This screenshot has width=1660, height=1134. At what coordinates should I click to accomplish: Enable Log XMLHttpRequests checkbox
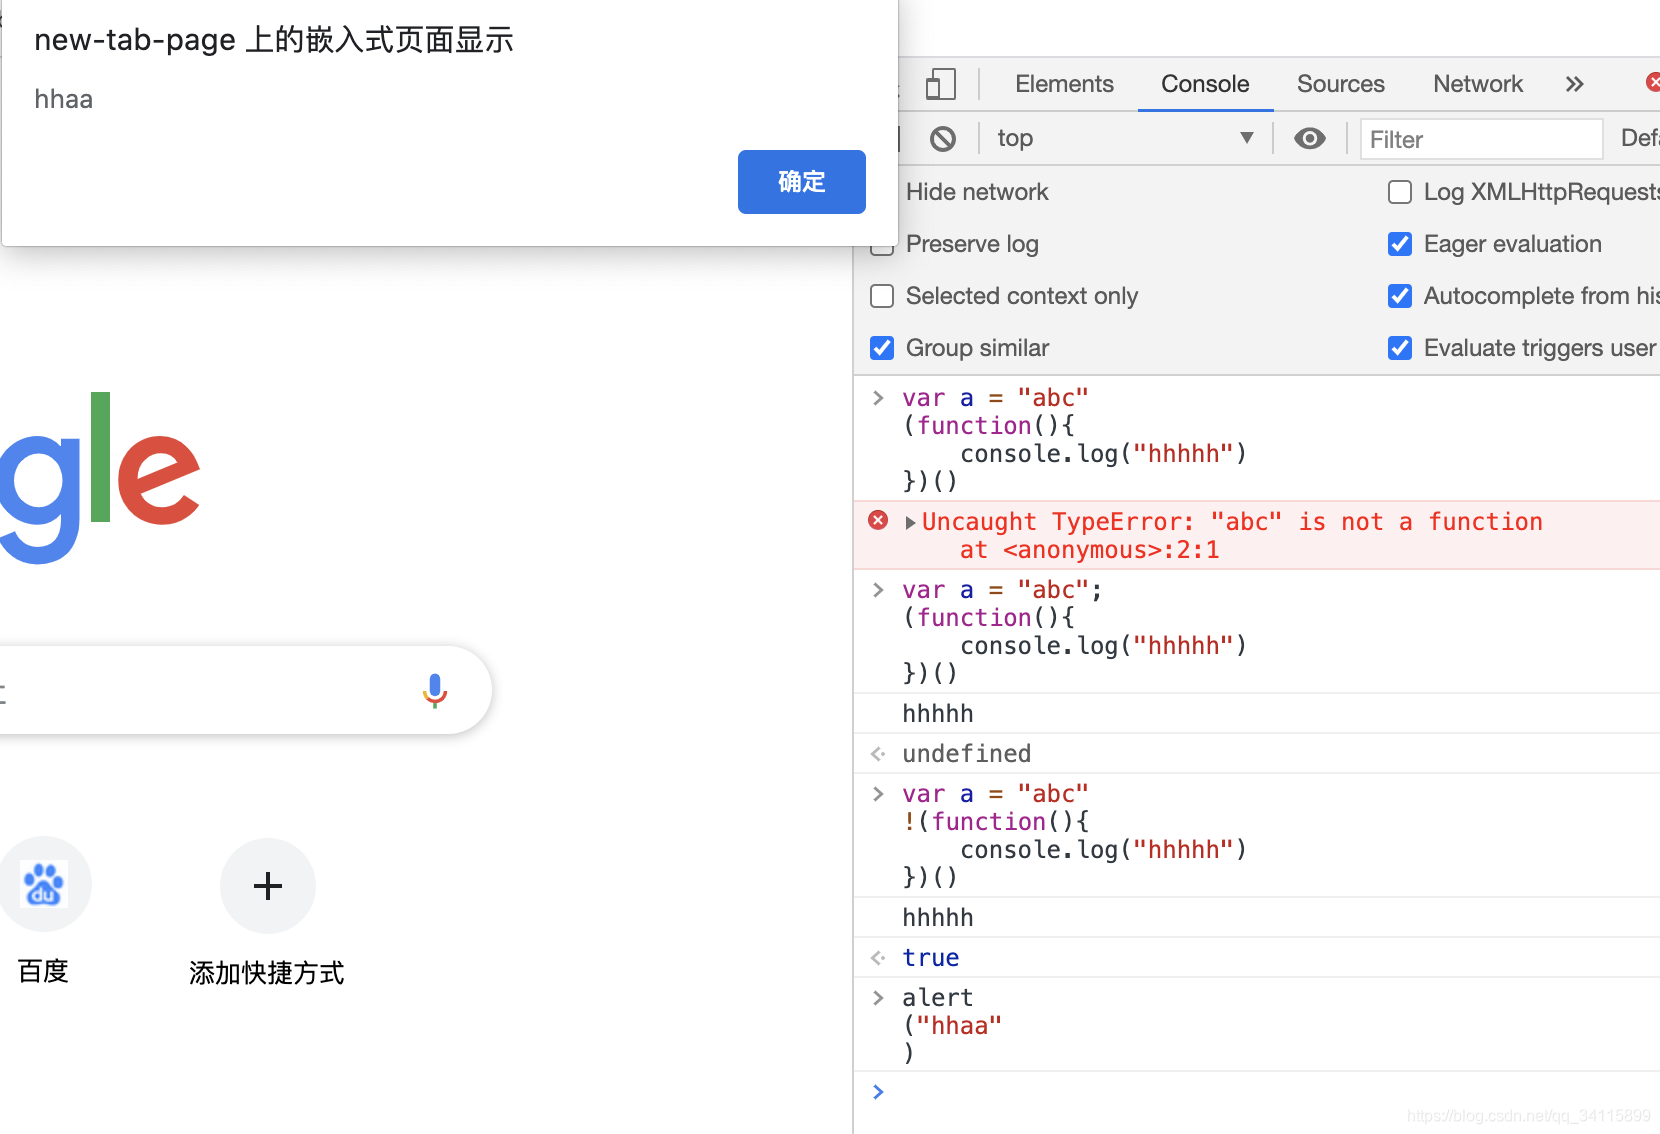coord(1400,192)
